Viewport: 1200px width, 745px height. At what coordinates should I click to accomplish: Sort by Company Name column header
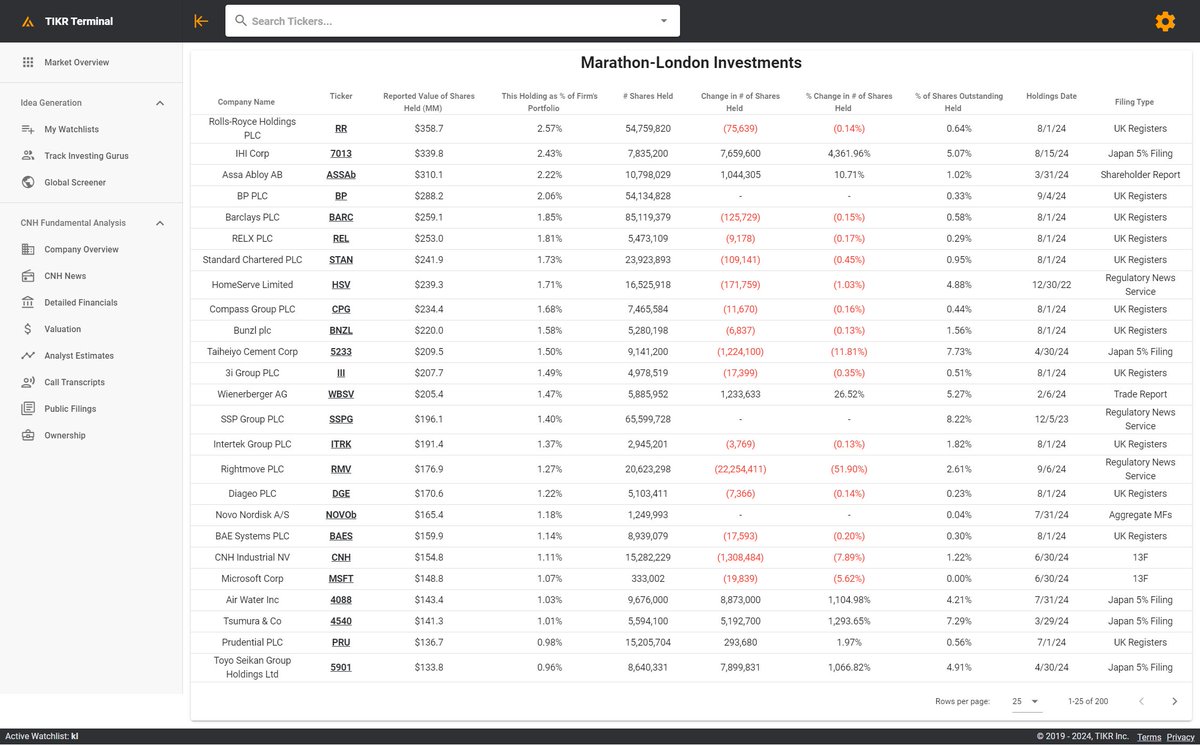tap(246, 102)
